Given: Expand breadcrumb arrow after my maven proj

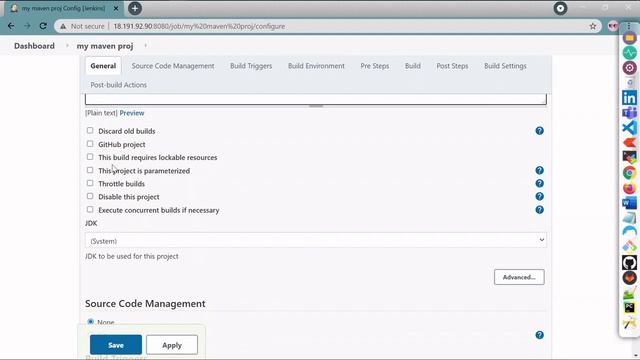Looking at the screenshot, I should (x=145, y=46).
